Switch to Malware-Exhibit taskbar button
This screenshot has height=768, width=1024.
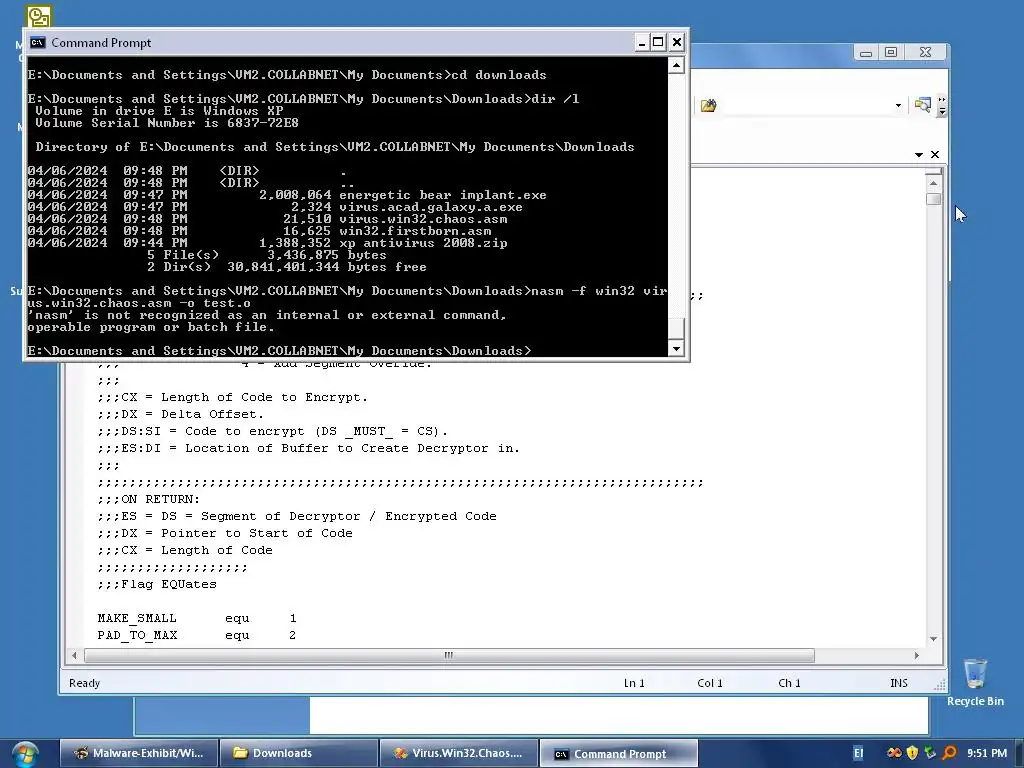click(138, 753)
